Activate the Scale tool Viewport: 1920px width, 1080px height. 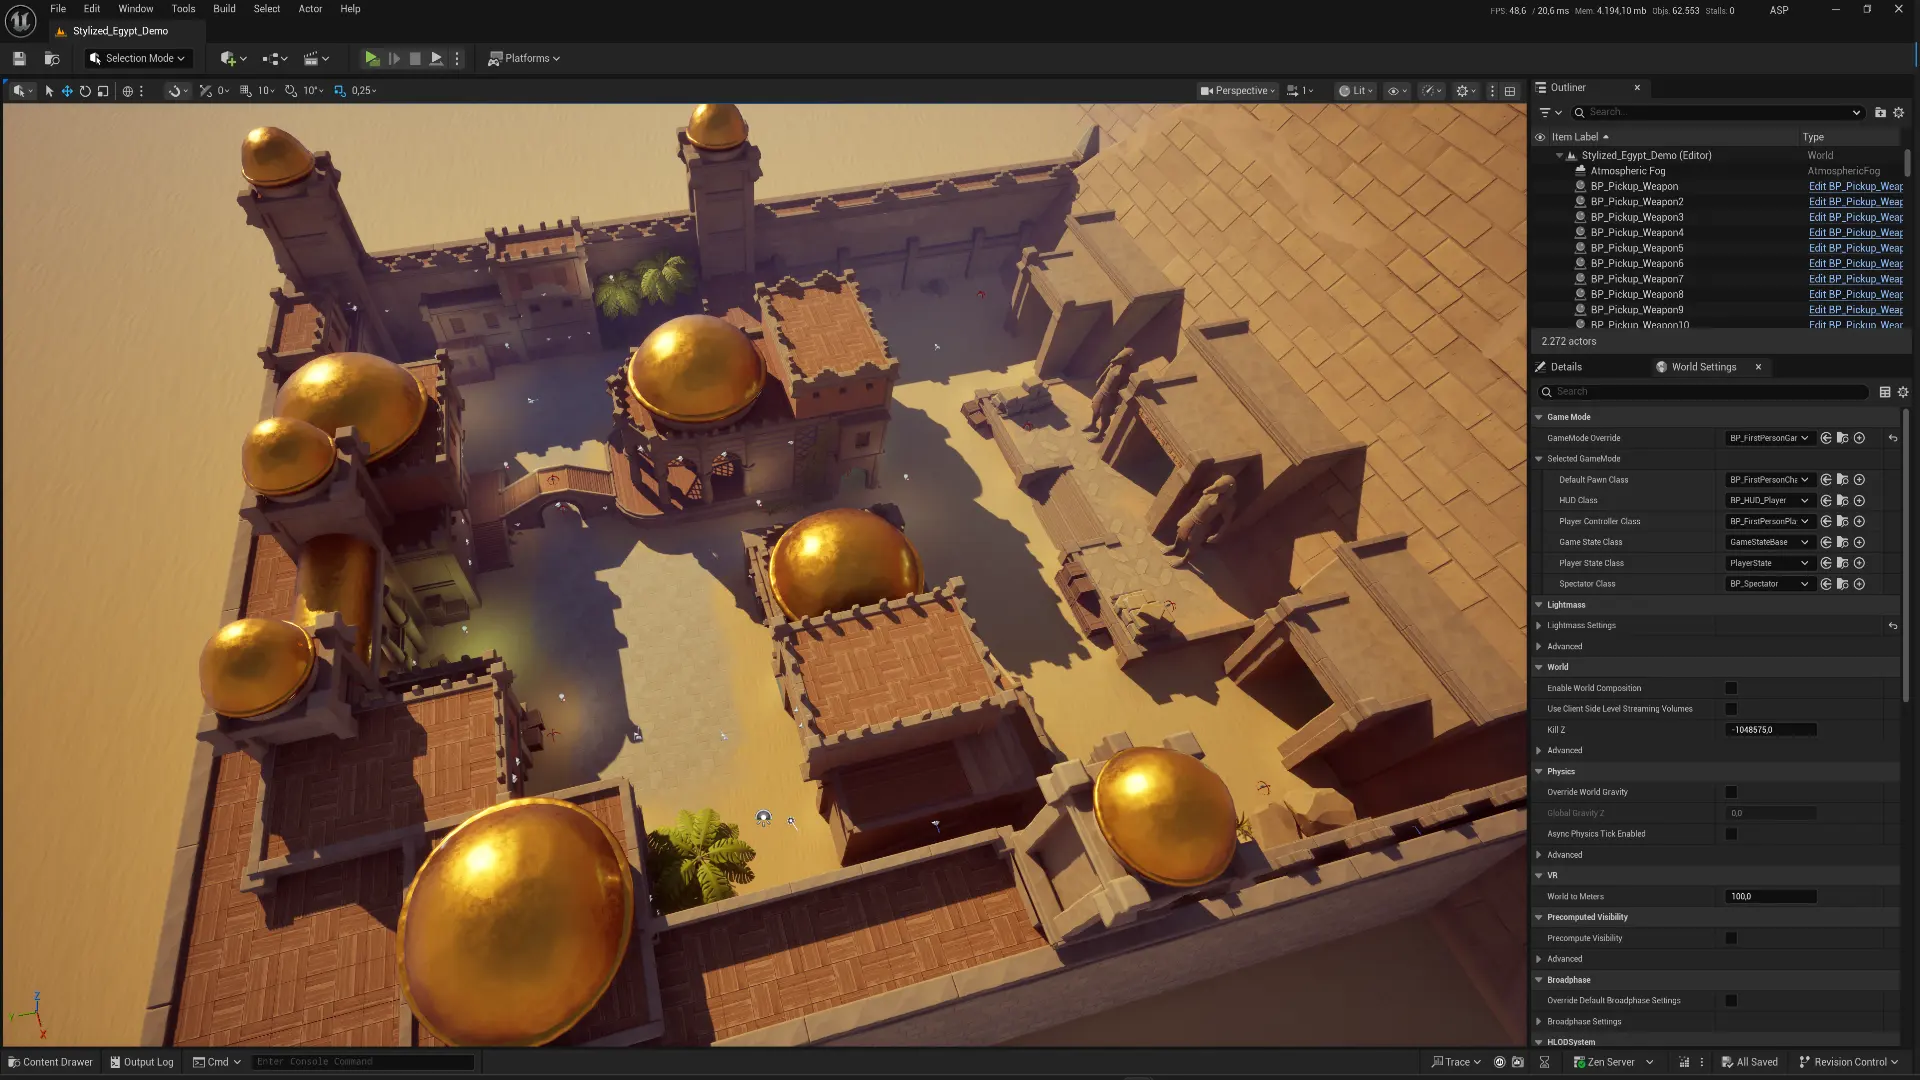[x=103, y=91]
